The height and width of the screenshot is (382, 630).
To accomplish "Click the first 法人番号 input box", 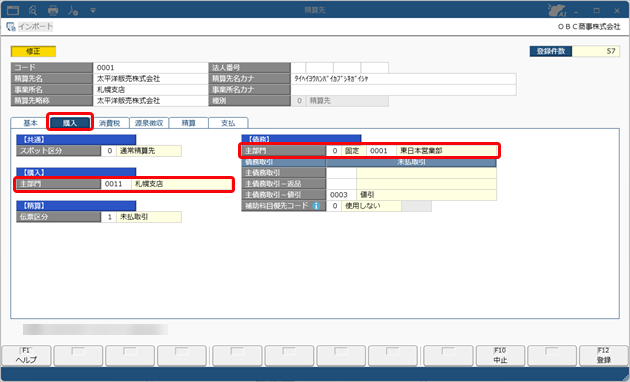I will [x=298, y=67].
